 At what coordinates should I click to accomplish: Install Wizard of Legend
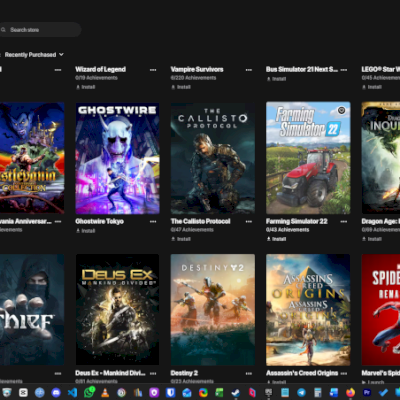click(x=86, y=87)
